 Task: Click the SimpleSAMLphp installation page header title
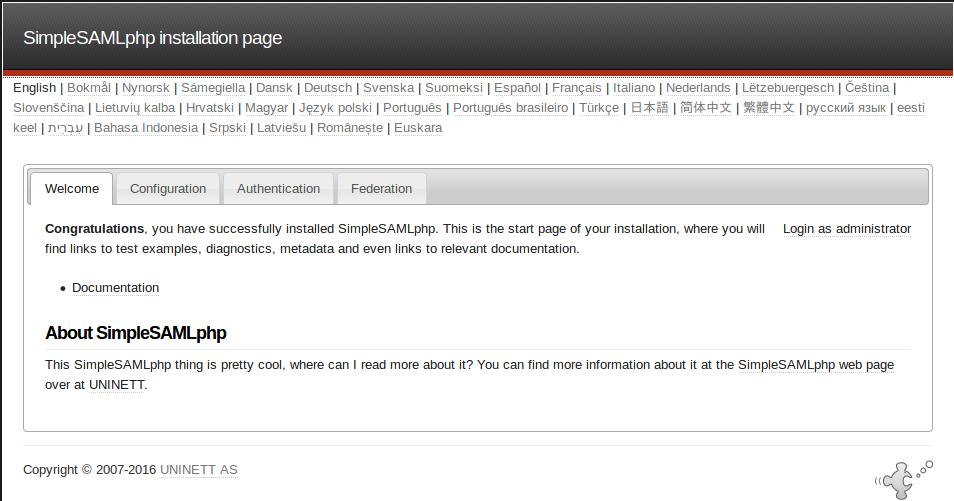tap(153, 38)
